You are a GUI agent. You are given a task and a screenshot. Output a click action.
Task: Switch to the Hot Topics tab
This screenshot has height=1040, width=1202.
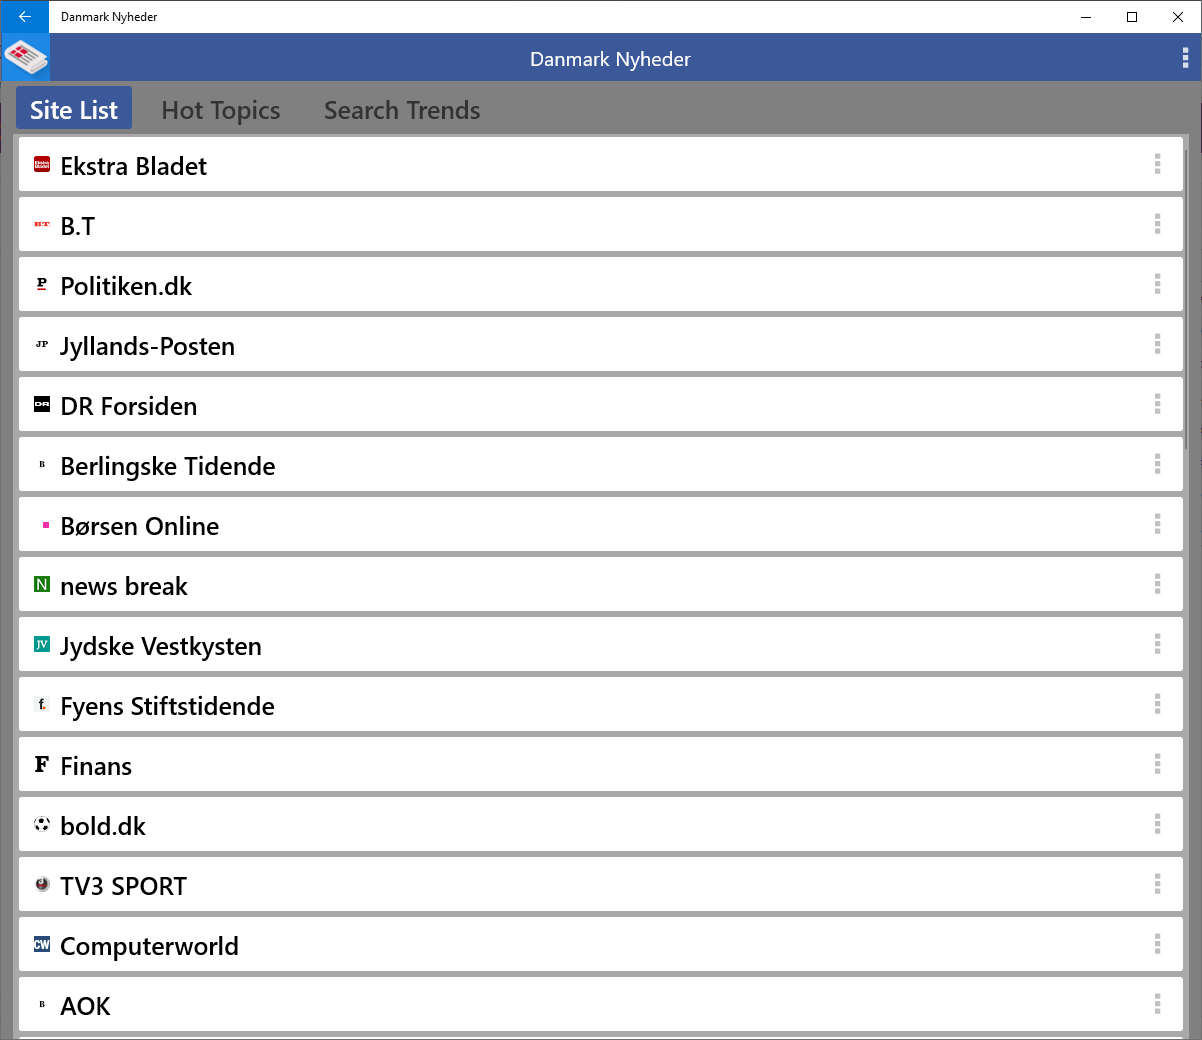pyautogui.click(x=221, y=110)
